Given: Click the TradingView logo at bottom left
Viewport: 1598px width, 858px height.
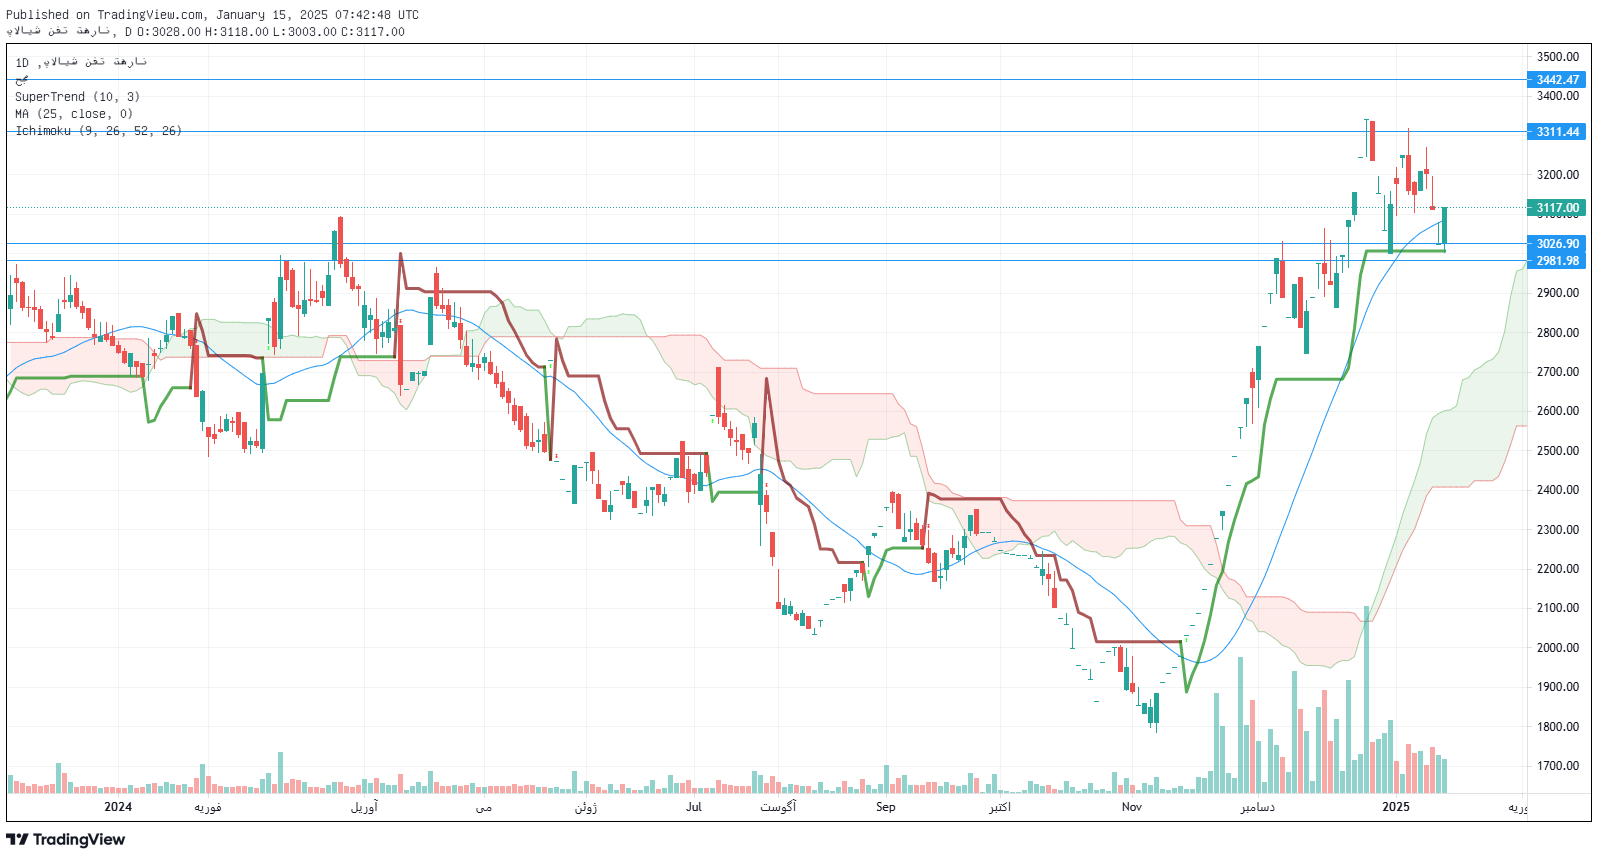Looking at the screenshot, I should pyautogui.click(x=66, y=839).
